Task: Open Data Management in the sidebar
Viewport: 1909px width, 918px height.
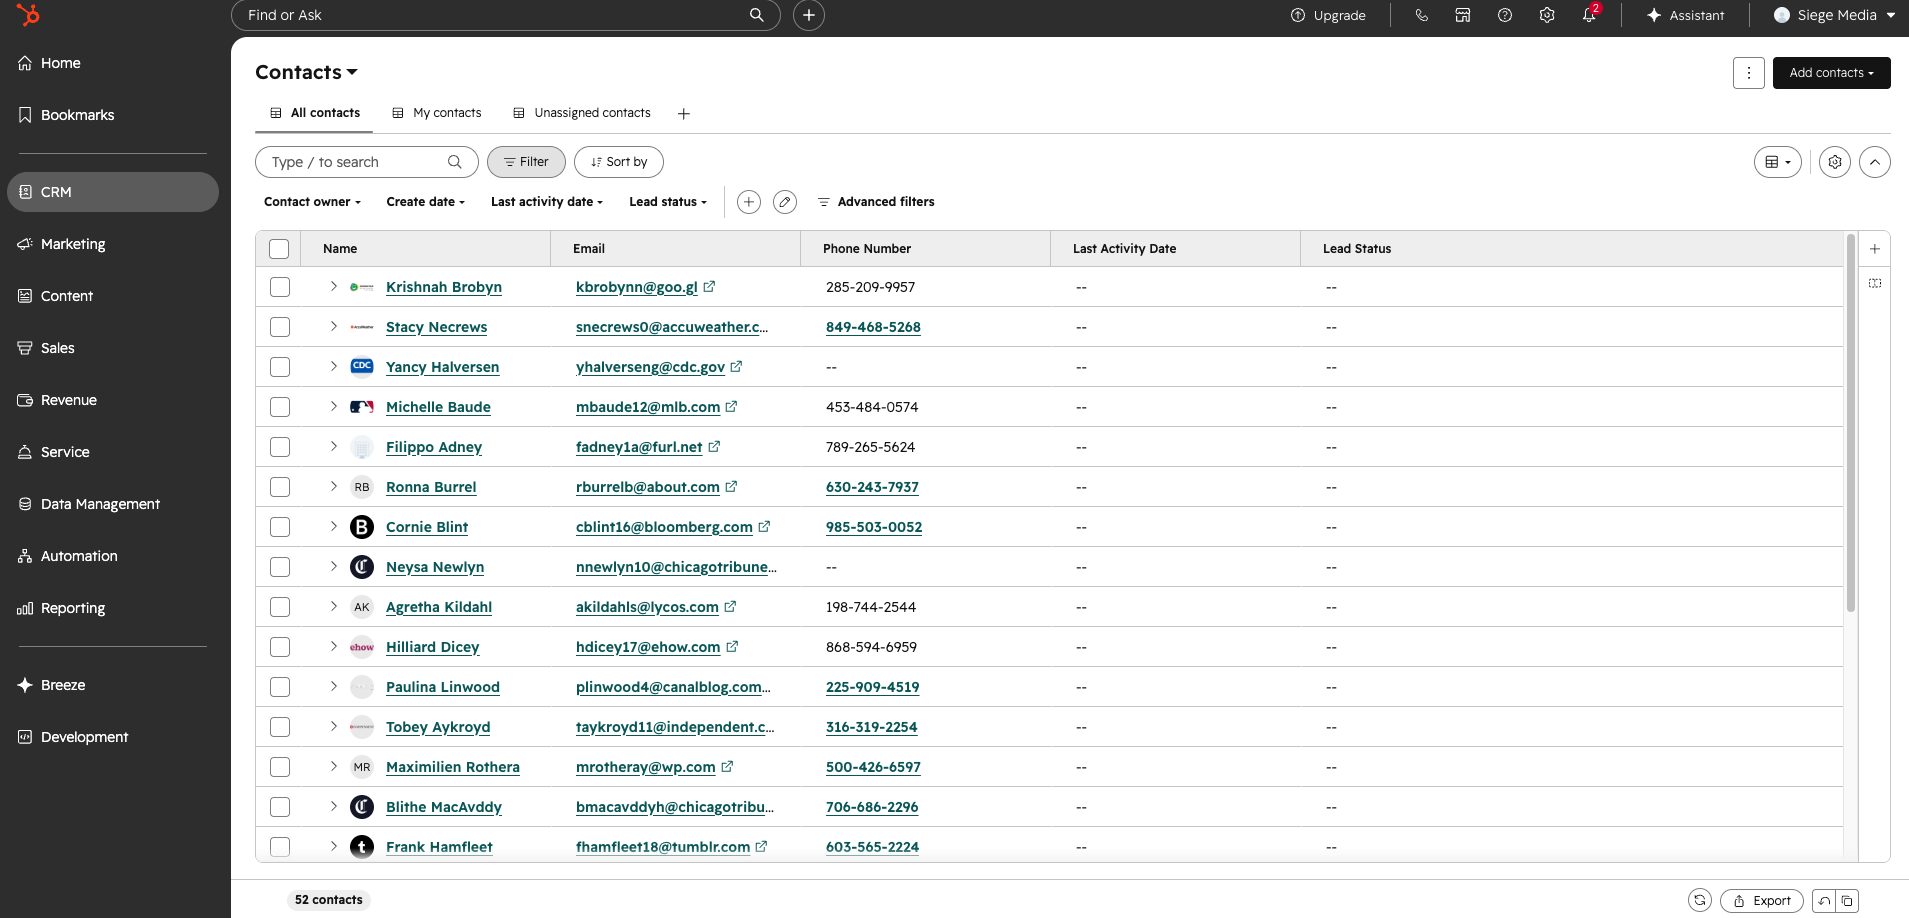Action: coord(113,504)
